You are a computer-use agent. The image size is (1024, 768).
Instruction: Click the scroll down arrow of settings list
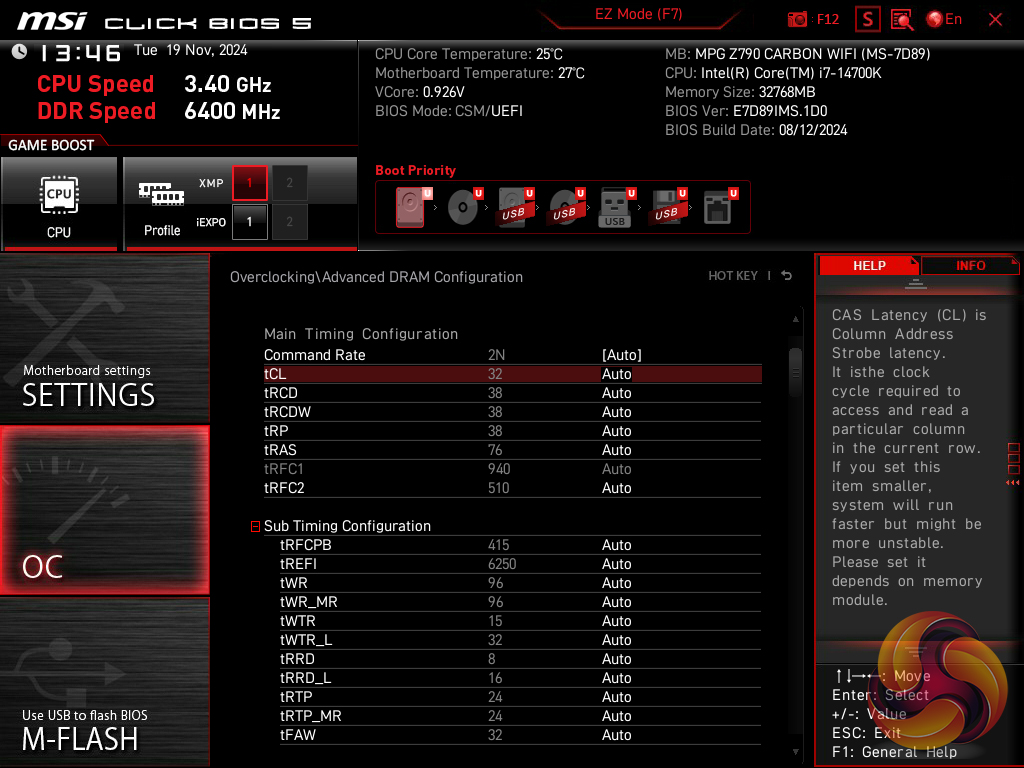tap(795, 752)
